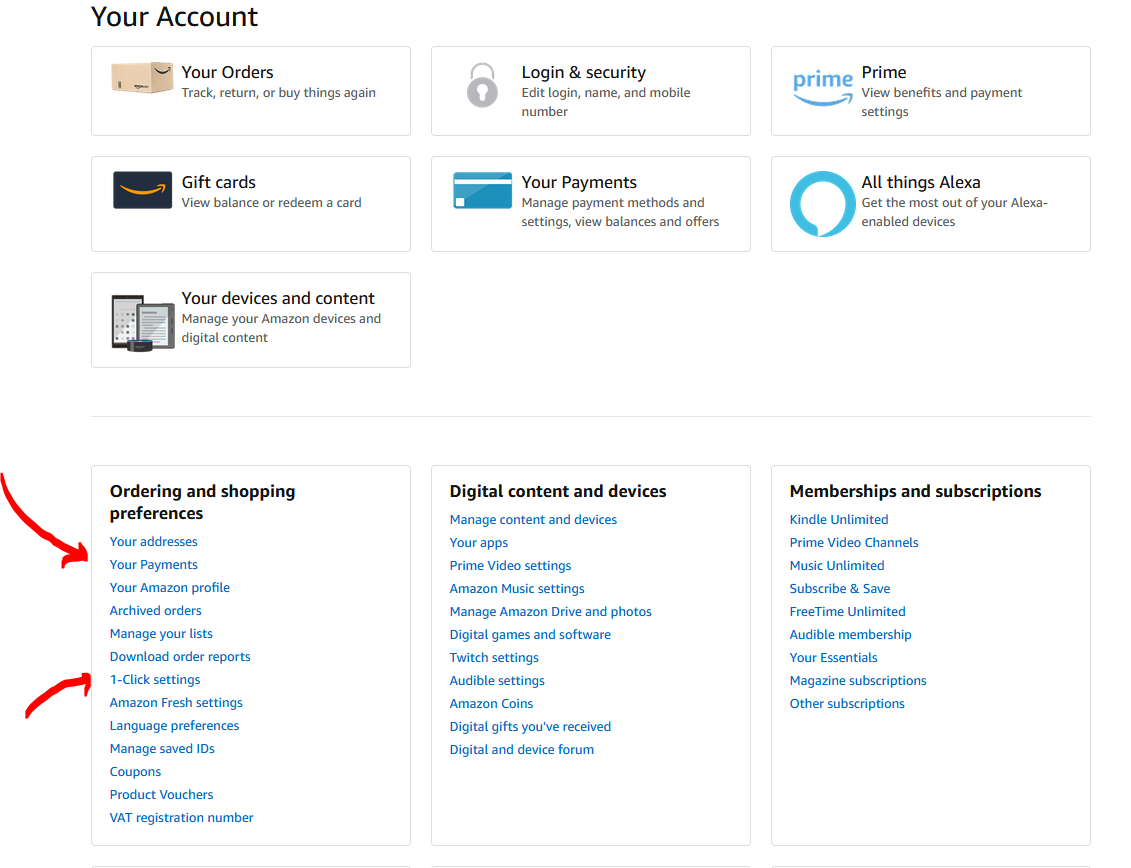This screenshot has height=868, width=1131.
Task: Open Audible membership link
Action: 850,635
